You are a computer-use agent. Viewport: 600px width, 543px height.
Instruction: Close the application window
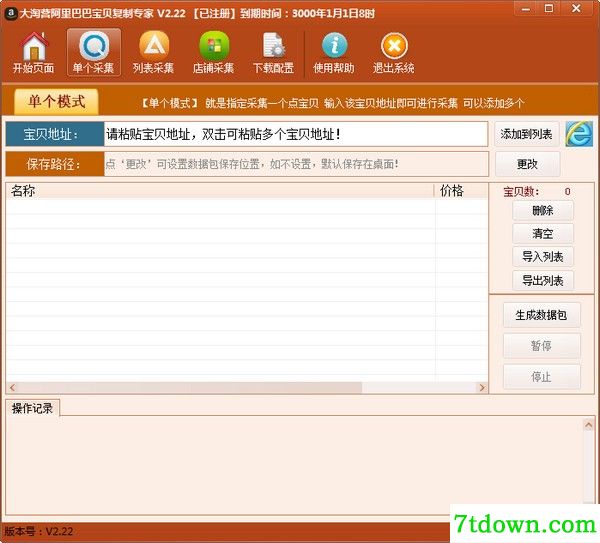(576, 9)
